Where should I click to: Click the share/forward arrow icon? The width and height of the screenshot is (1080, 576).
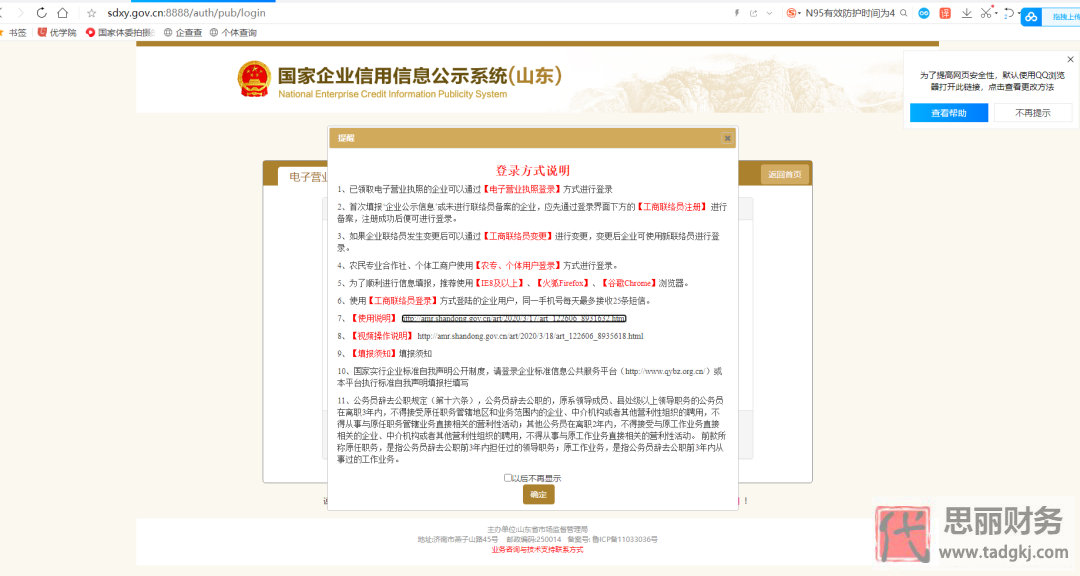click(753, 12)
